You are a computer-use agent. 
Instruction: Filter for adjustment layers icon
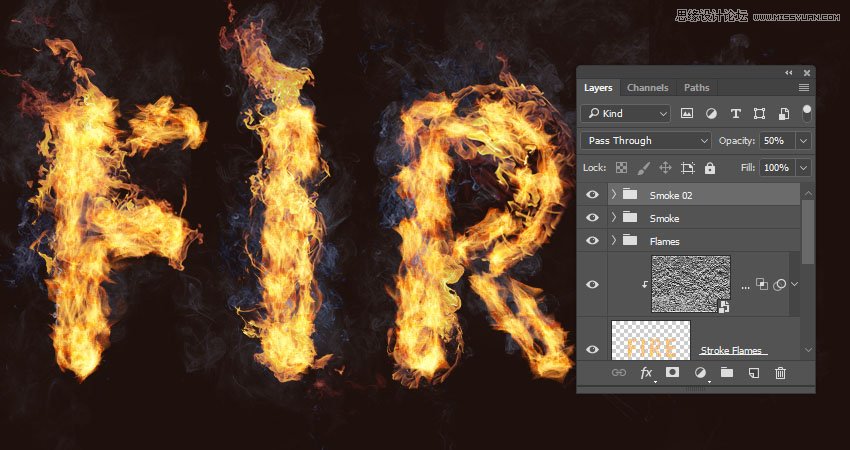(x=712, y=114)
